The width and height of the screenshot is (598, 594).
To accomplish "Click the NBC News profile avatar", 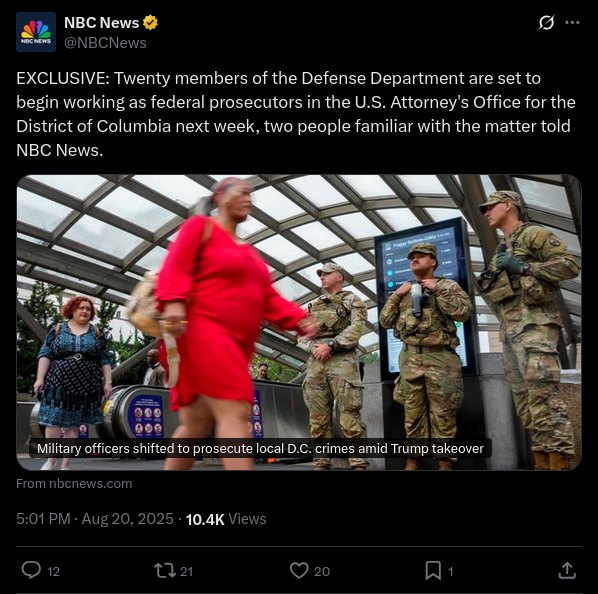I will click(x=36, y=32).
